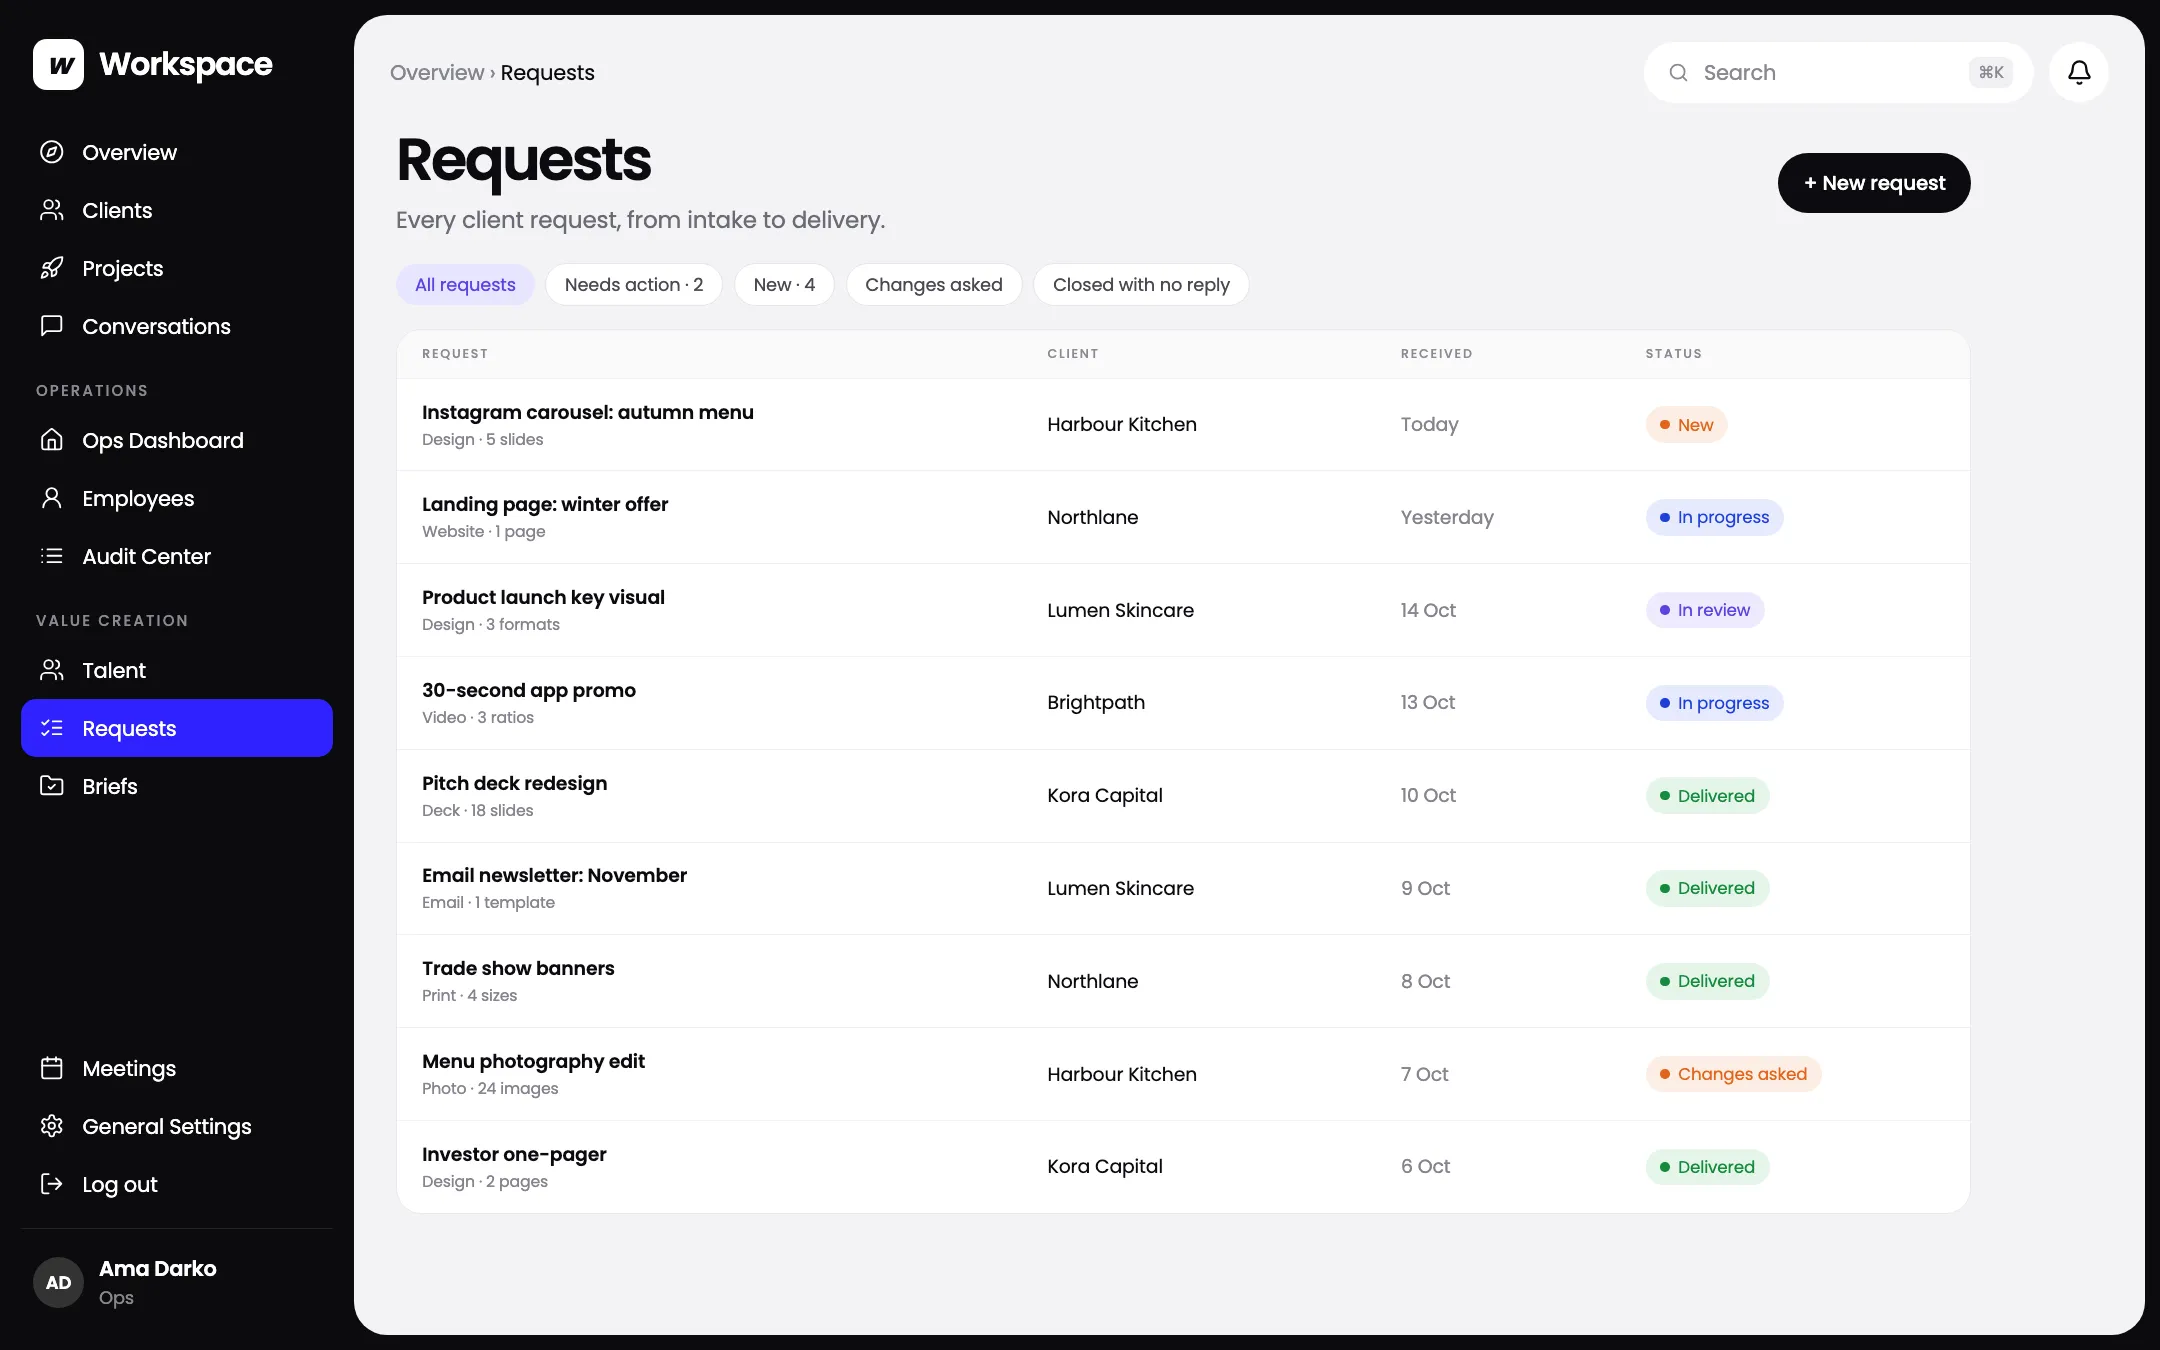The height and width of the screenshot is (1350, 2160).
Task: Open Landing page: winter offer request
Action: click(1183, 517)
